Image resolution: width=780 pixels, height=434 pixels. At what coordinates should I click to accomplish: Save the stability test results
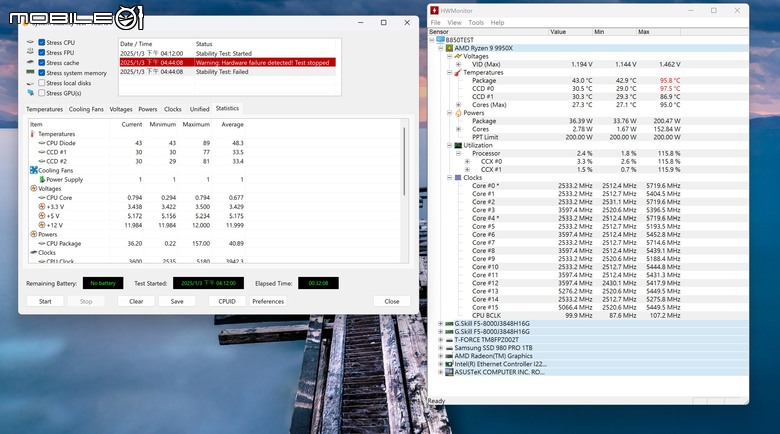(177, 301)
